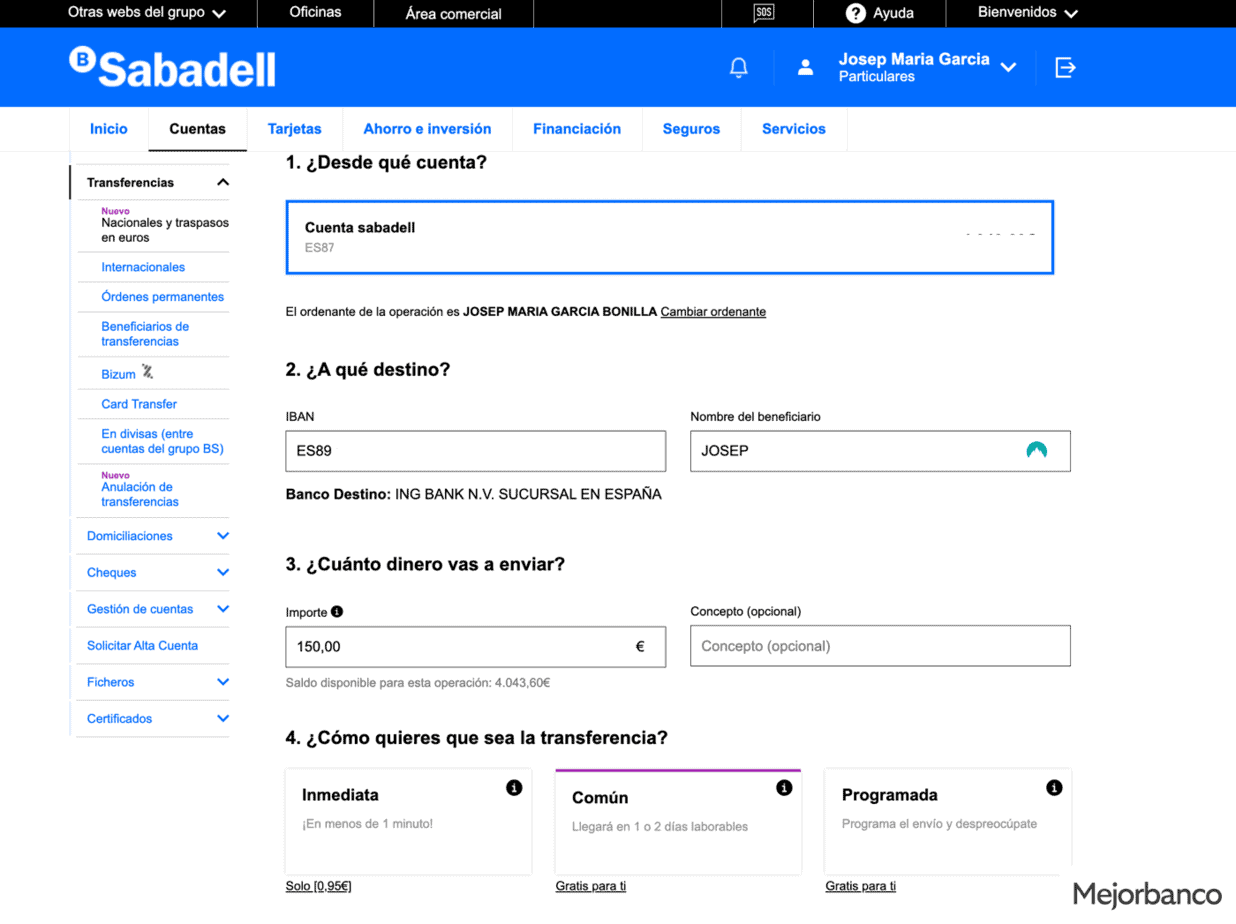Click the notifications bell icon
Viewport: 1236px width, 924px height.
point(739,68)
